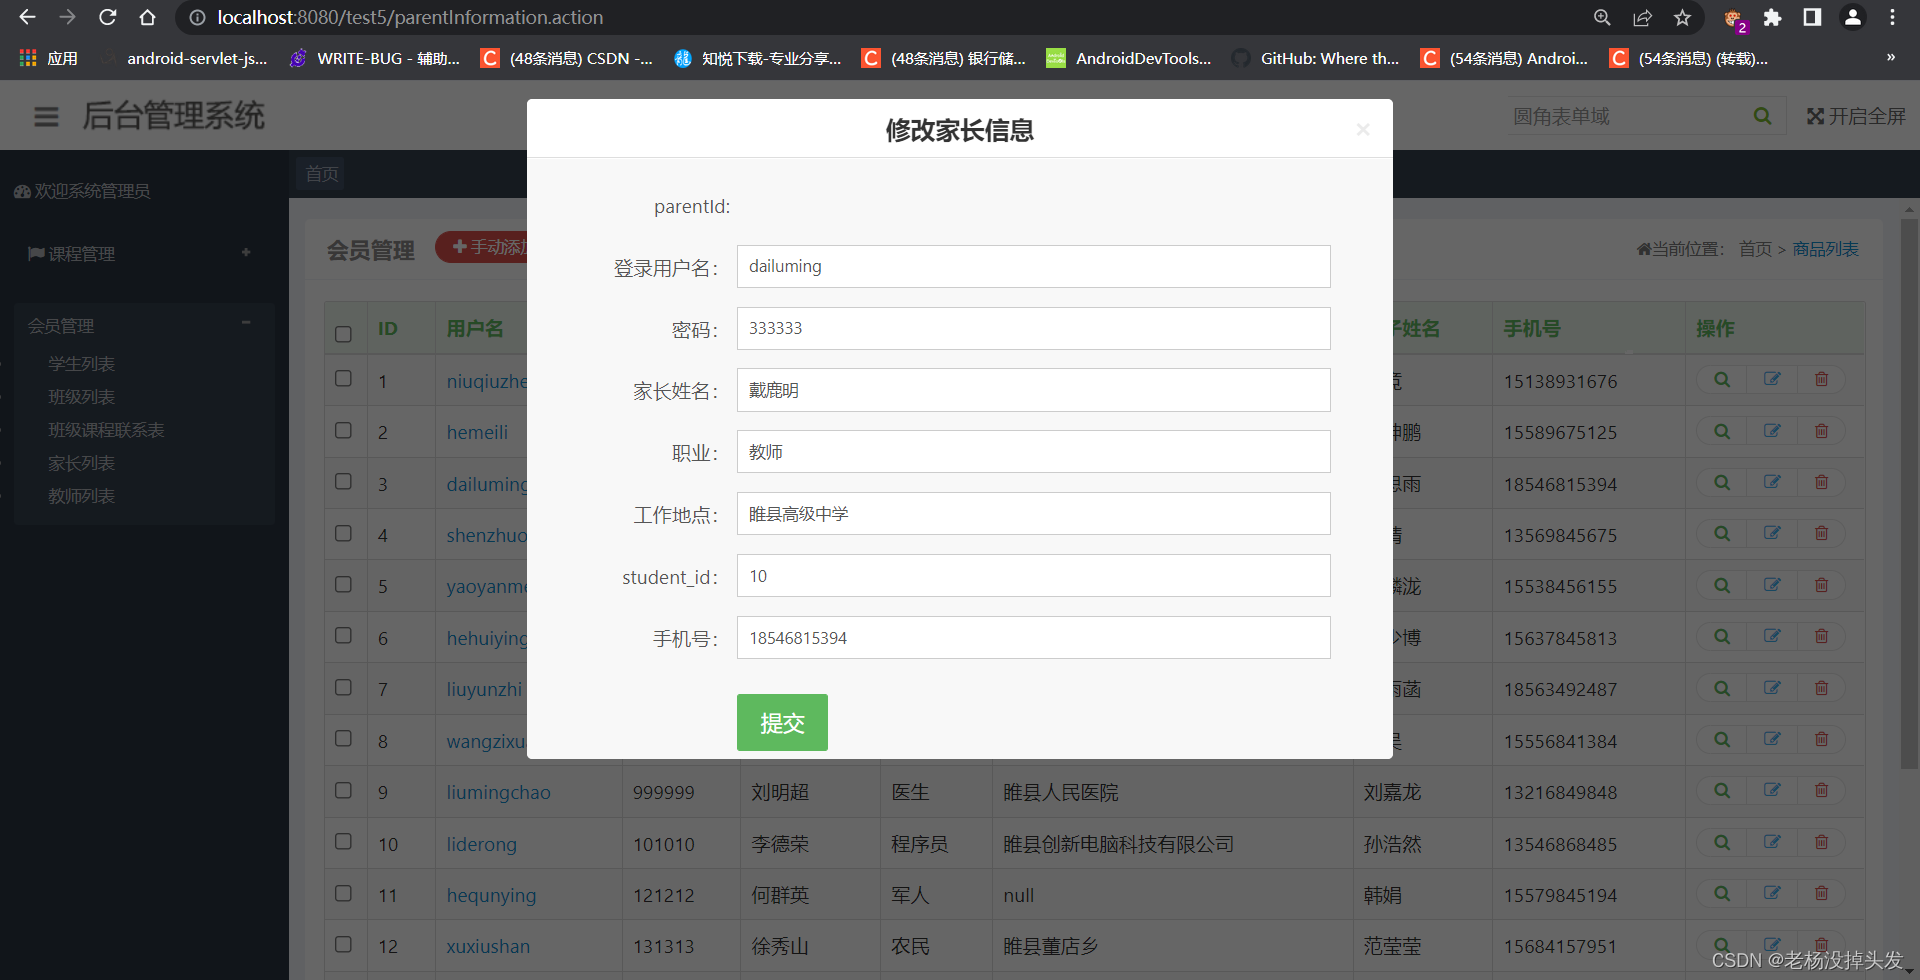
Task: Open 班级列表 in the sidebar
Action: tap(81, 397)
